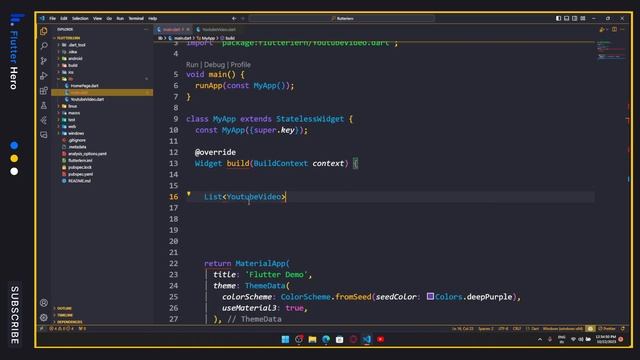Open the Explorer view in activity bar
Screen dimensions: 640x360
tap(44, 31)
